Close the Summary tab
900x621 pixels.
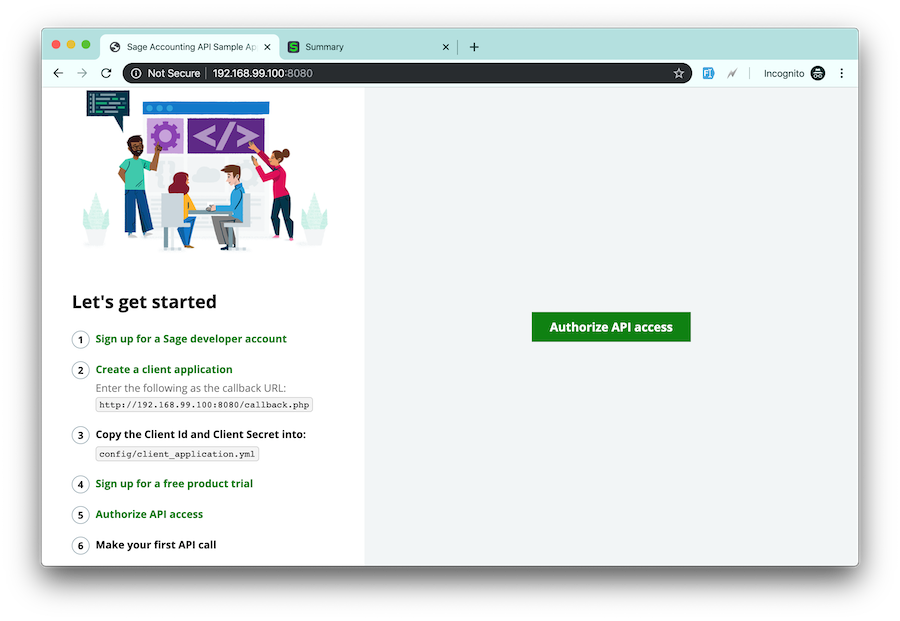click(445, 47)
